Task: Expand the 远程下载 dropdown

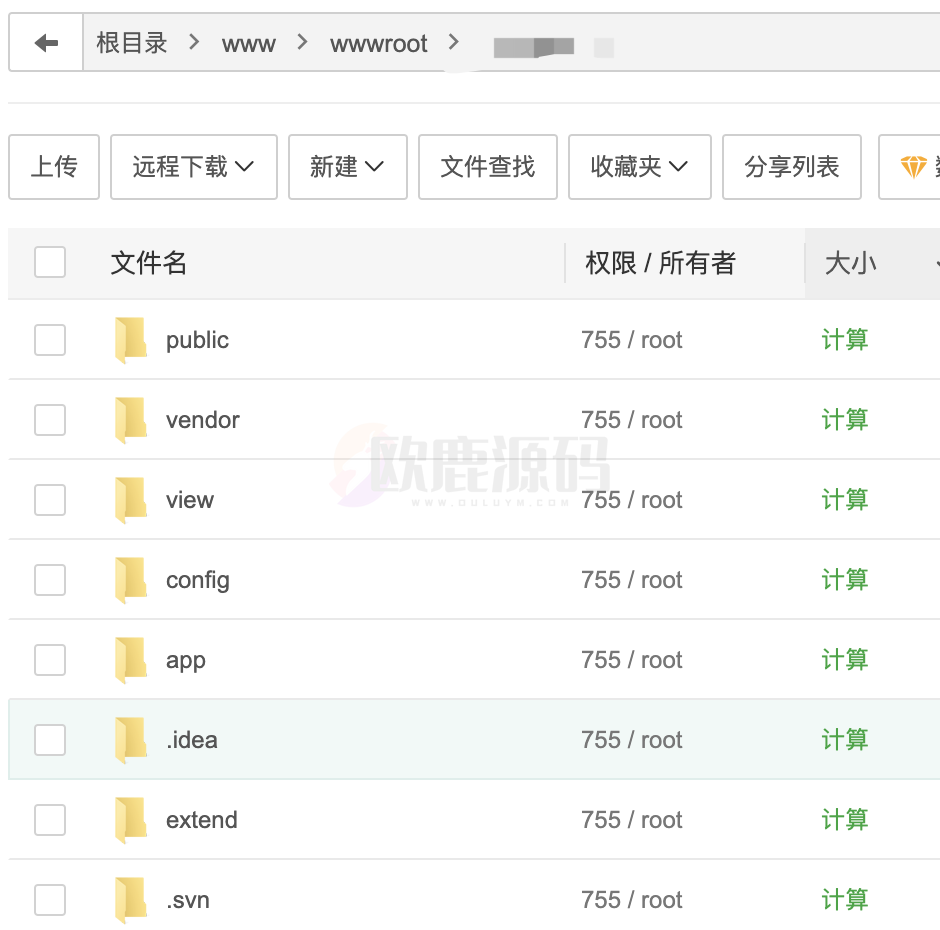Action: 192,167
